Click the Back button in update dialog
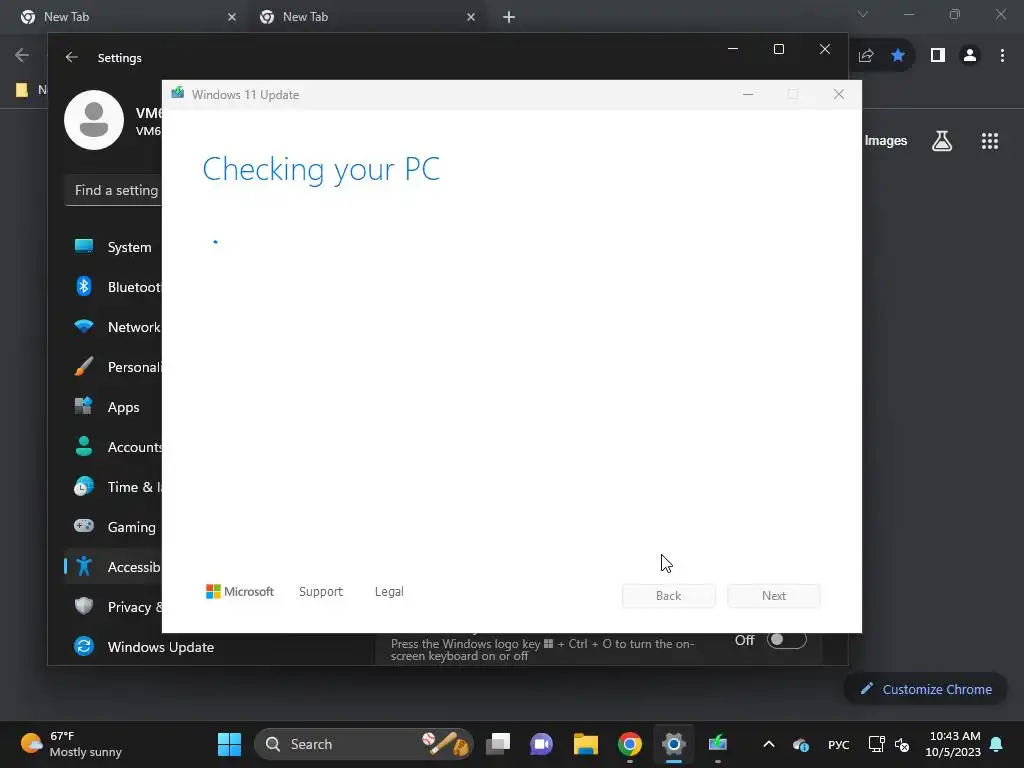The image size is (1024, 768). 669,596
